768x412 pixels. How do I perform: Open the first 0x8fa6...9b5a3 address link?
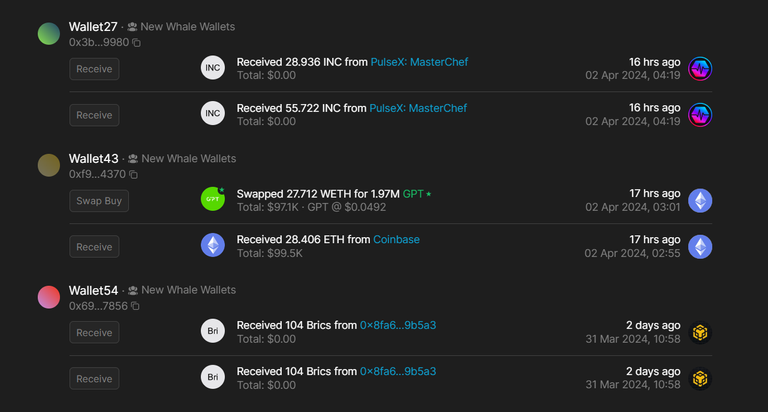tap(398, 325)
